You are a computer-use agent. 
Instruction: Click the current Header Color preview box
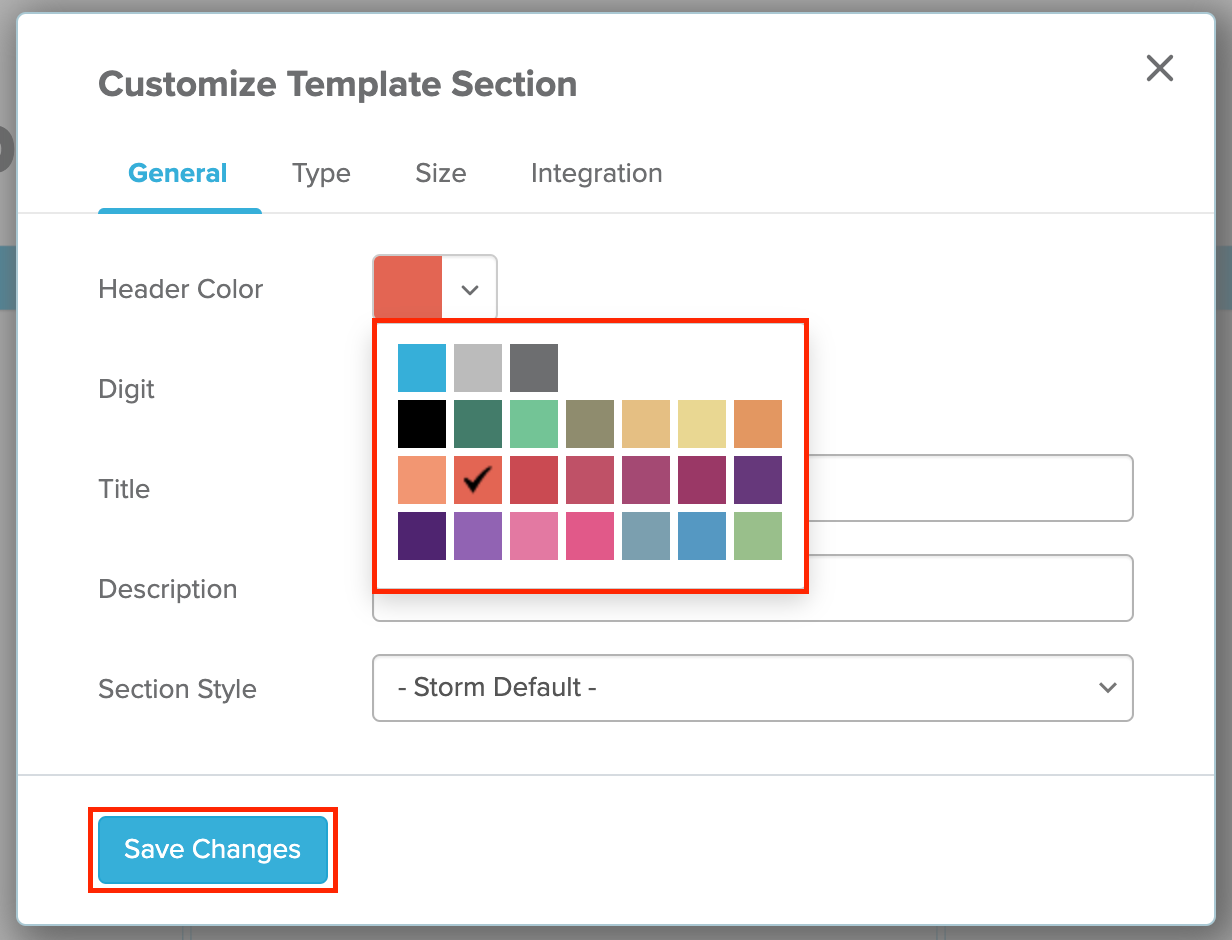pos(408,289)
